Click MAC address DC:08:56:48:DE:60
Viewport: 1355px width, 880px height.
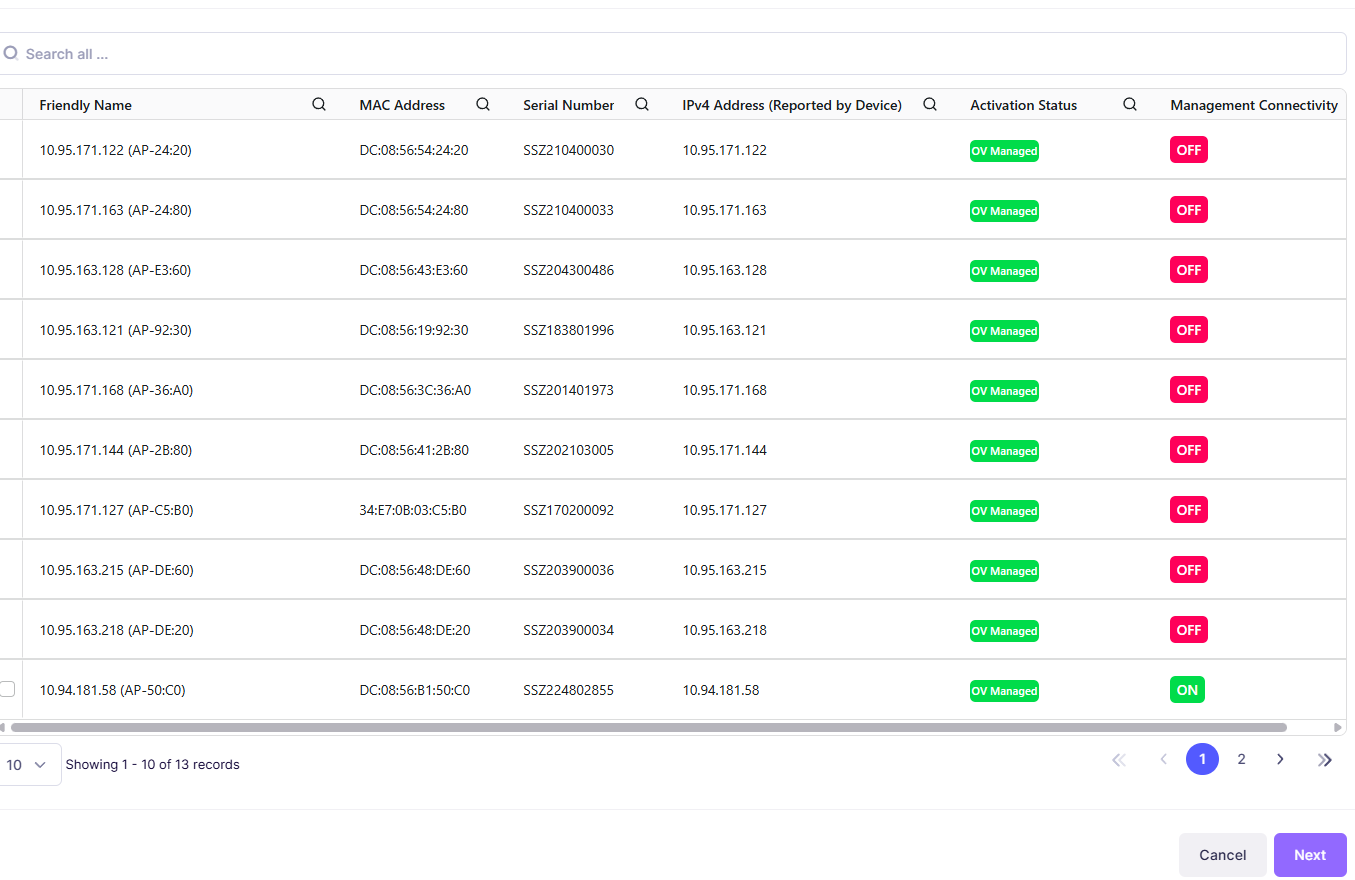point(415,570)
